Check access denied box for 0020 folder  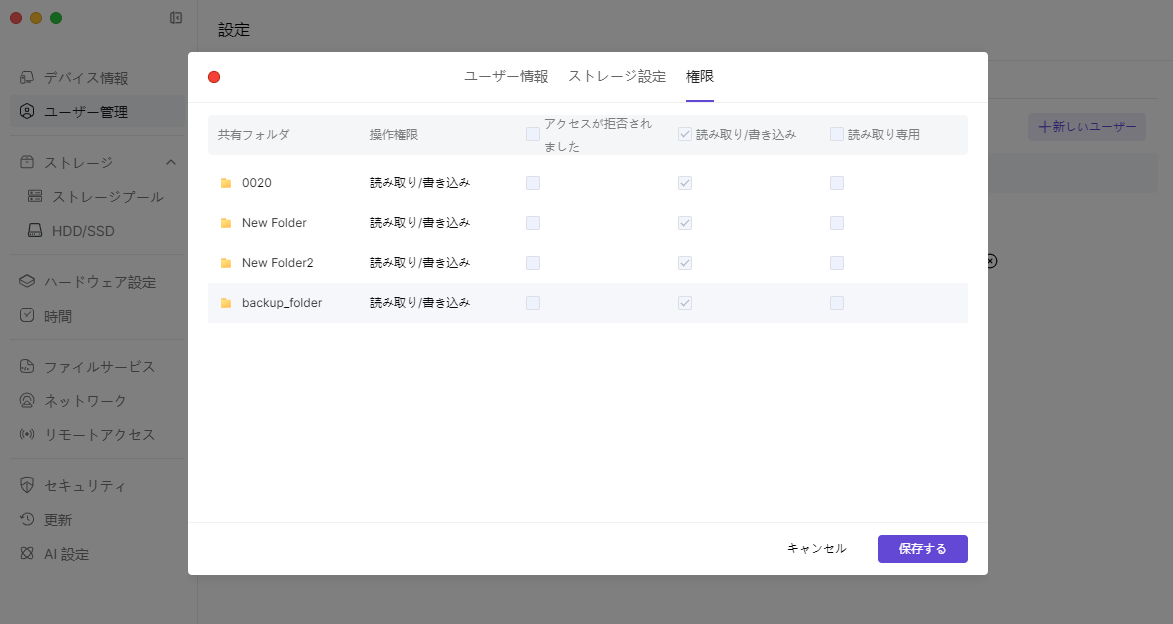click(533, 183)
